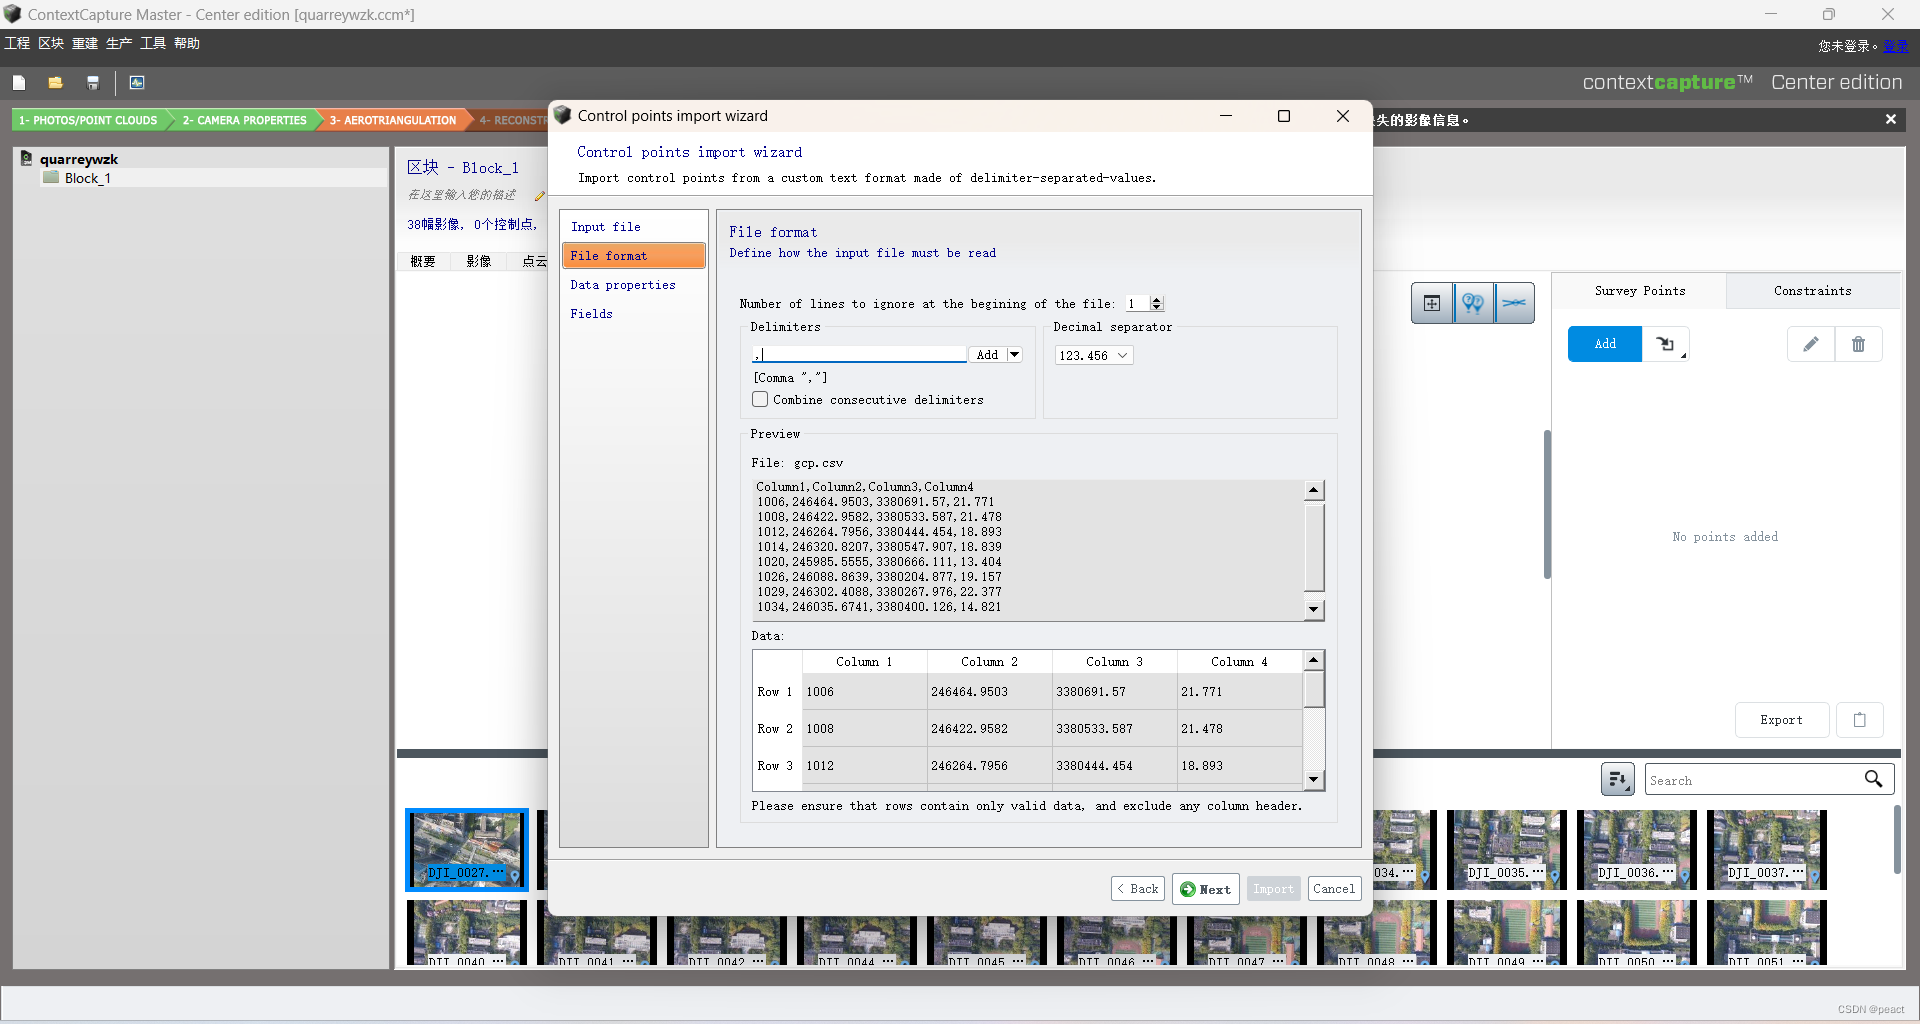Increase lines to ignore with the stepper arrow
1920x1024 pixels.
[1158, 299]
